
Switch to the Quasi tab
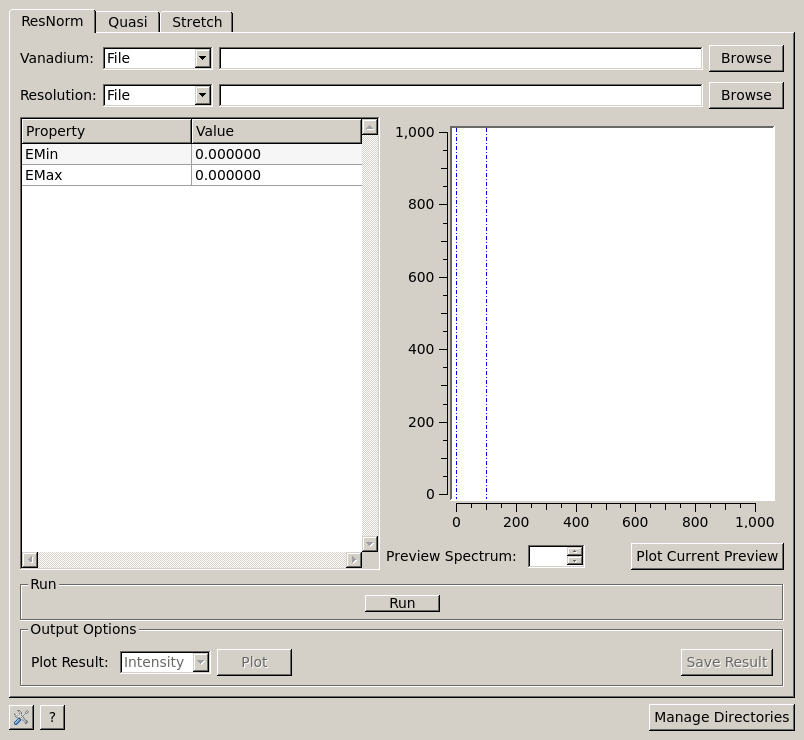point(127,22)
